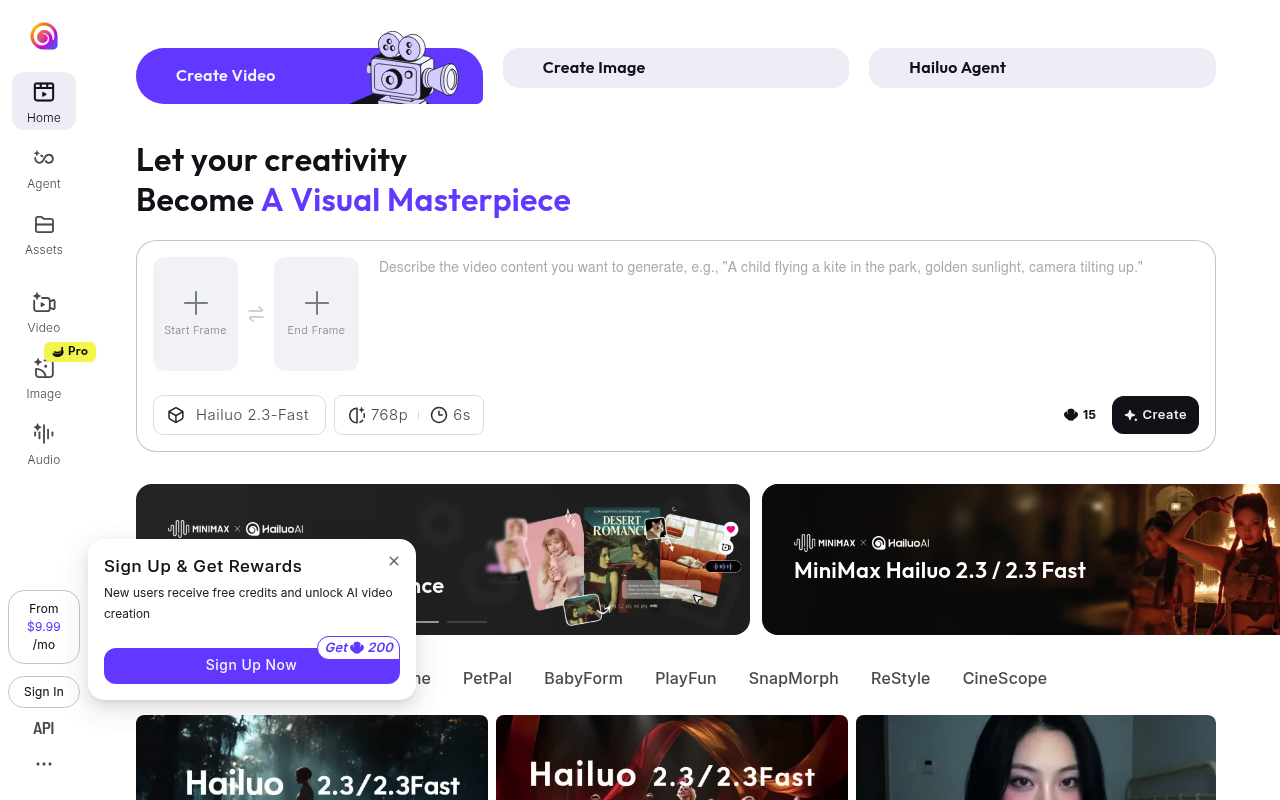The image size is (1280, 800).
Task: Swap start and end frames
Action: 256,314
